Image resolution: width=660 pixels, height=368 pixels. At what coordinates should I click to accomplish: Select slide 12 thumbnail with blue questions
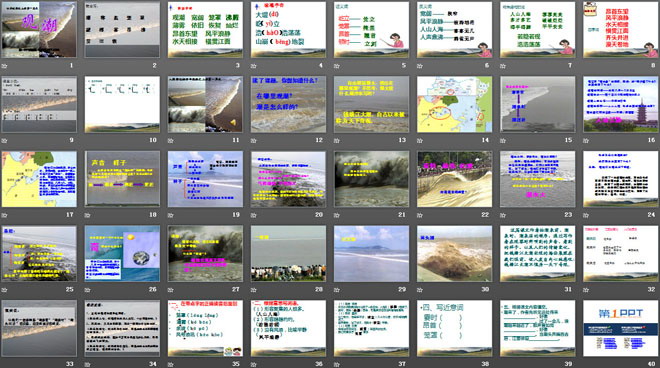(x=288, y=104)
